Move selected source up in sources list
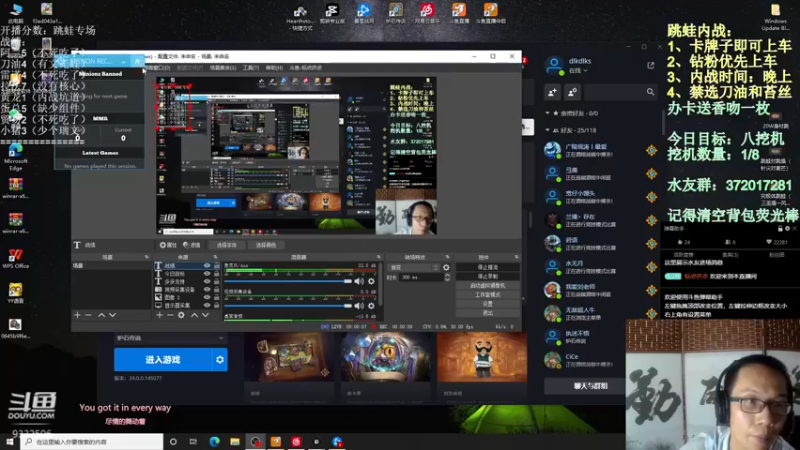Screen dimensions: 800x450 [194, 315]
